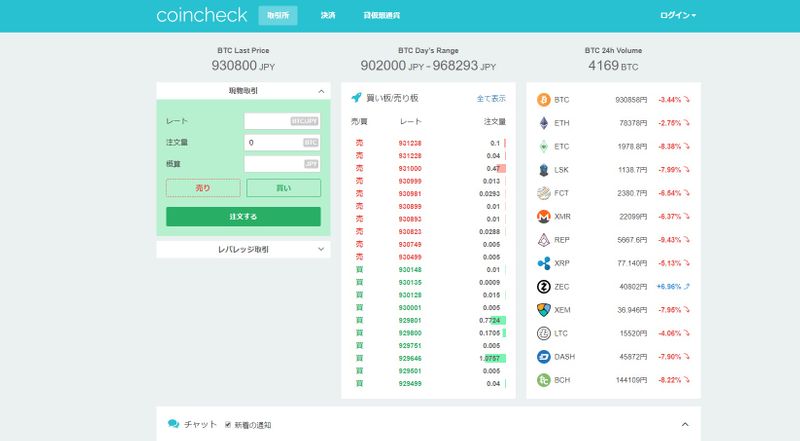The image size is (800, 441).
Task: Collapse the チャット section chevron
Action: (x=685, y=424)
